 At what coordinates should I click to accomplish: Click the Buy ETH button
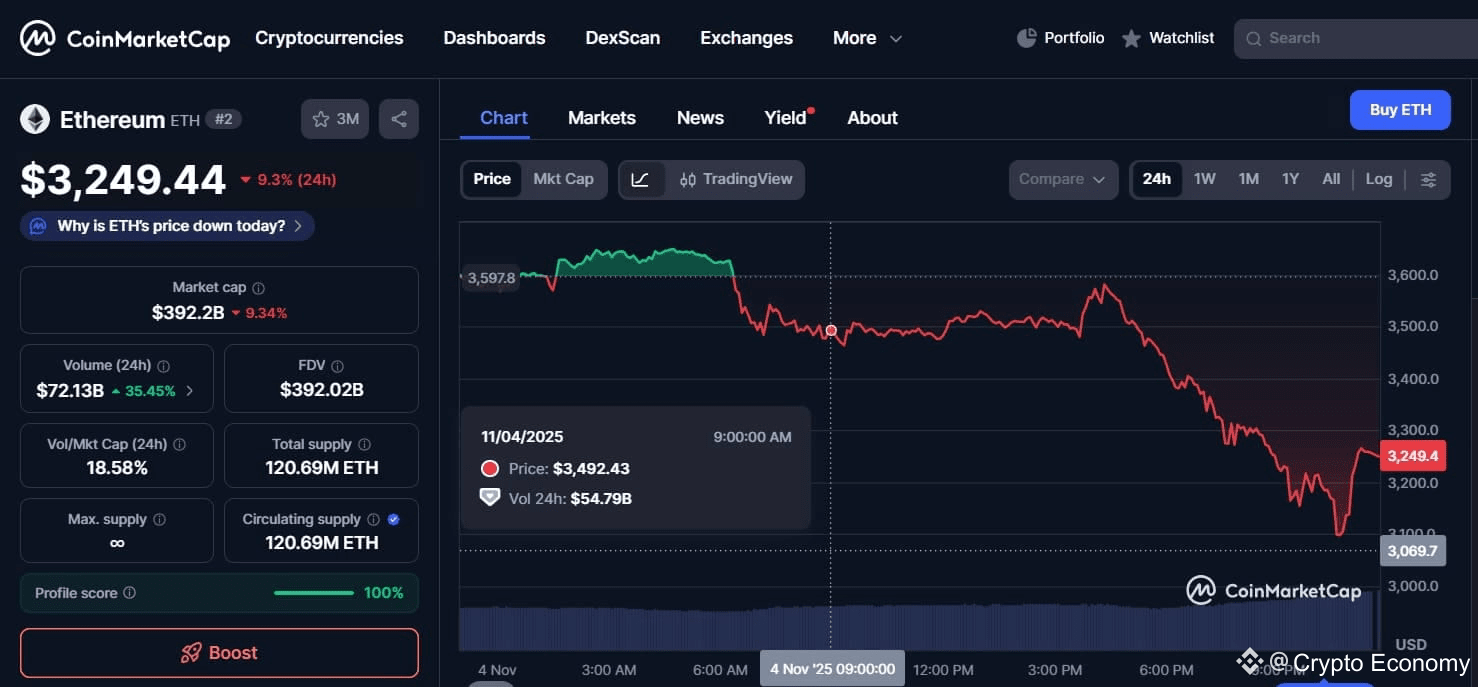1399,110
